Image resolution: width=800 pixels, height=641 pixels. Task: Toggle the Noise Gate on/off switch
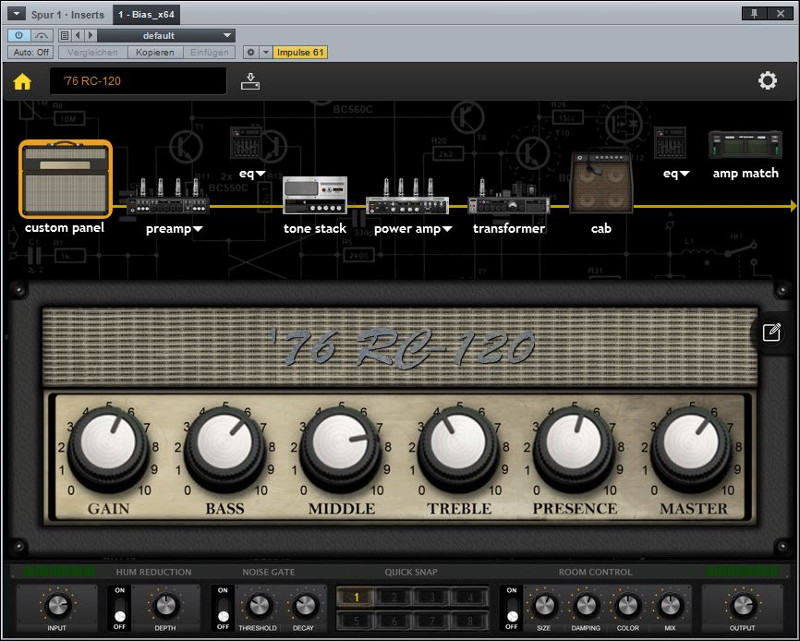222,604
